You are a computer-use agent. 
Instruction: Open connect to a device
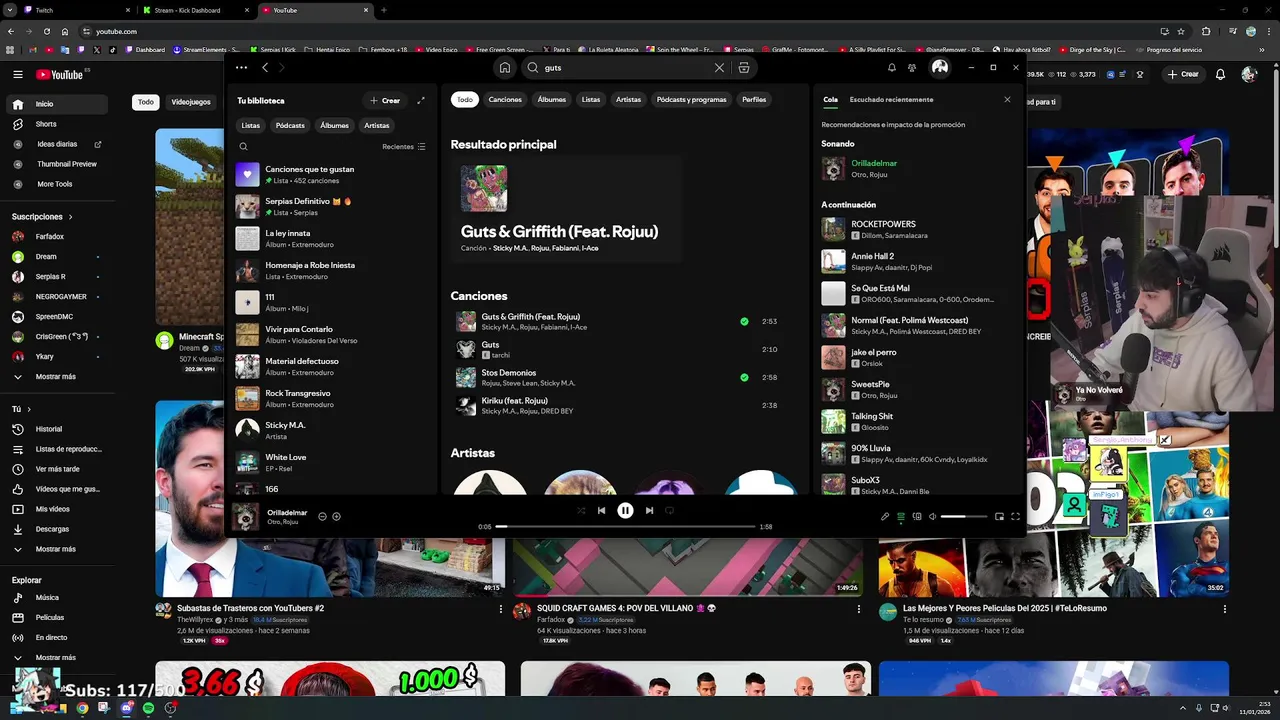(917, 517)
